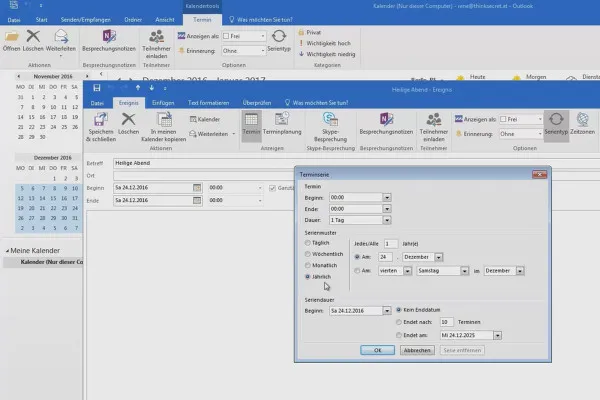
Task: Click Weiterleiten in event window ribbon
Action: [x=212, y=134]
